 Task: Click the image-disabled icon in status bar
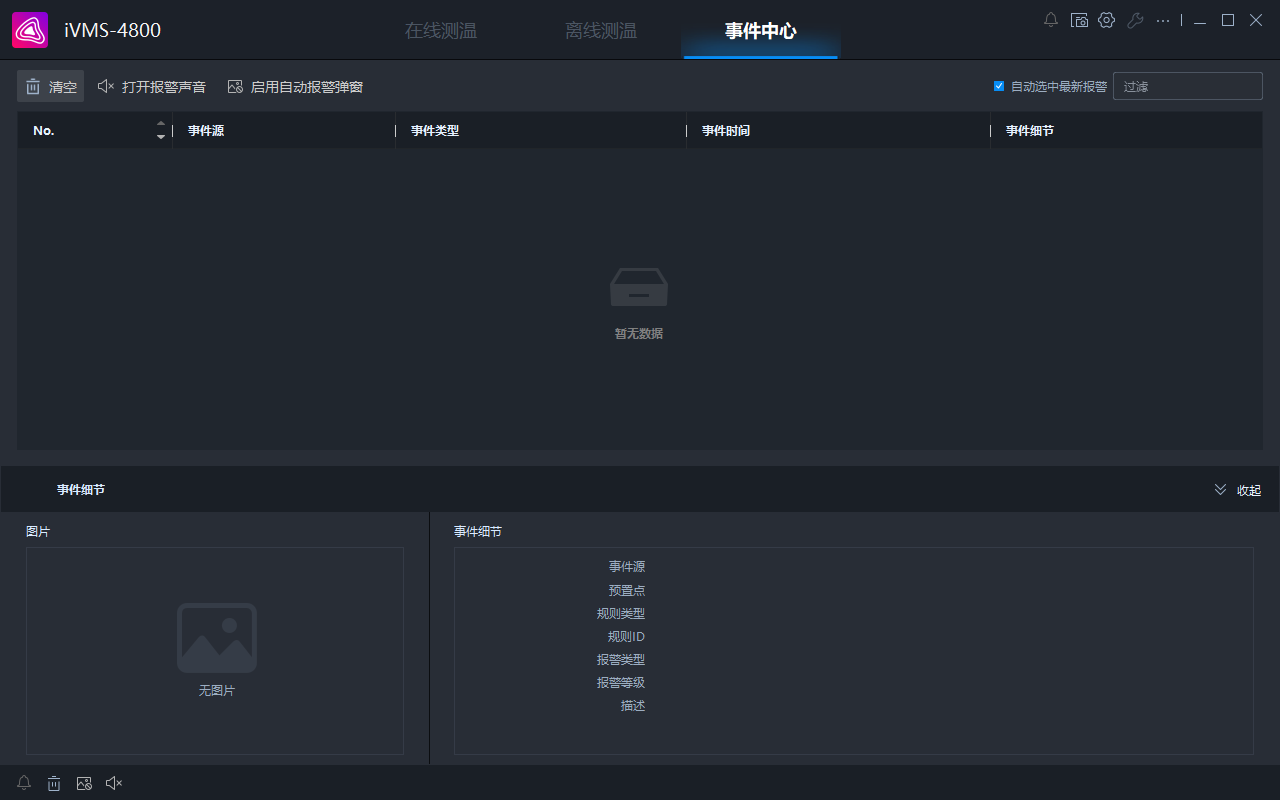pyautogui.click(x=84, y=783)
